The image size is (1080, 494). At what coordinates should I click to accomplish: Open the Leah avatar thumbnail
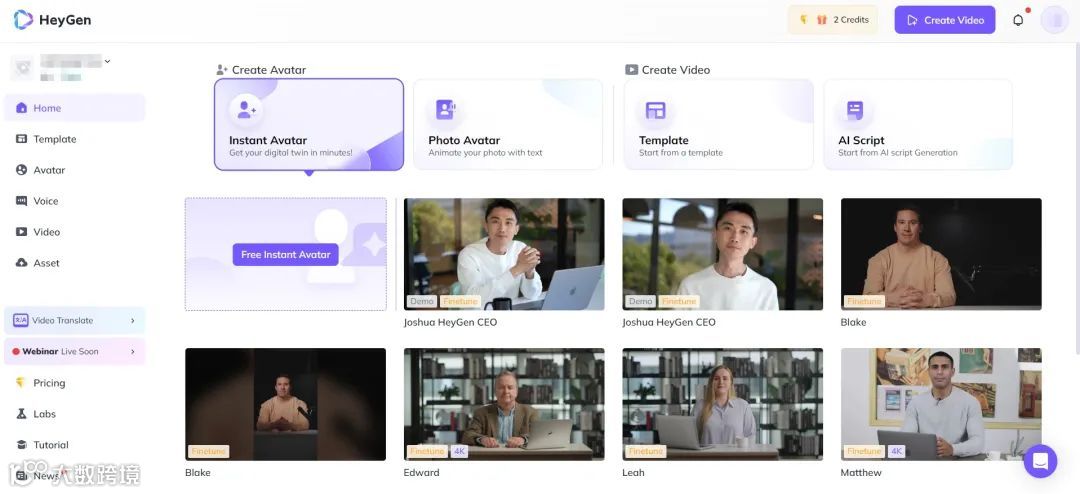point(723,404)
